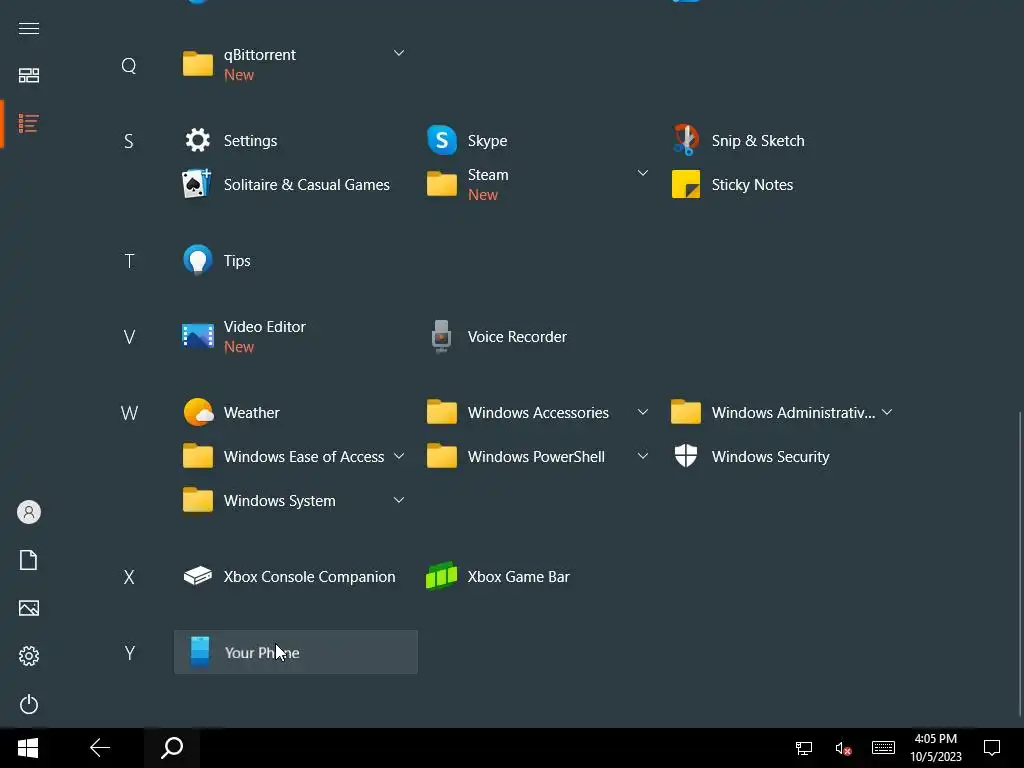Open the Windows PowerShell folder icon

[x=441, y=456]
